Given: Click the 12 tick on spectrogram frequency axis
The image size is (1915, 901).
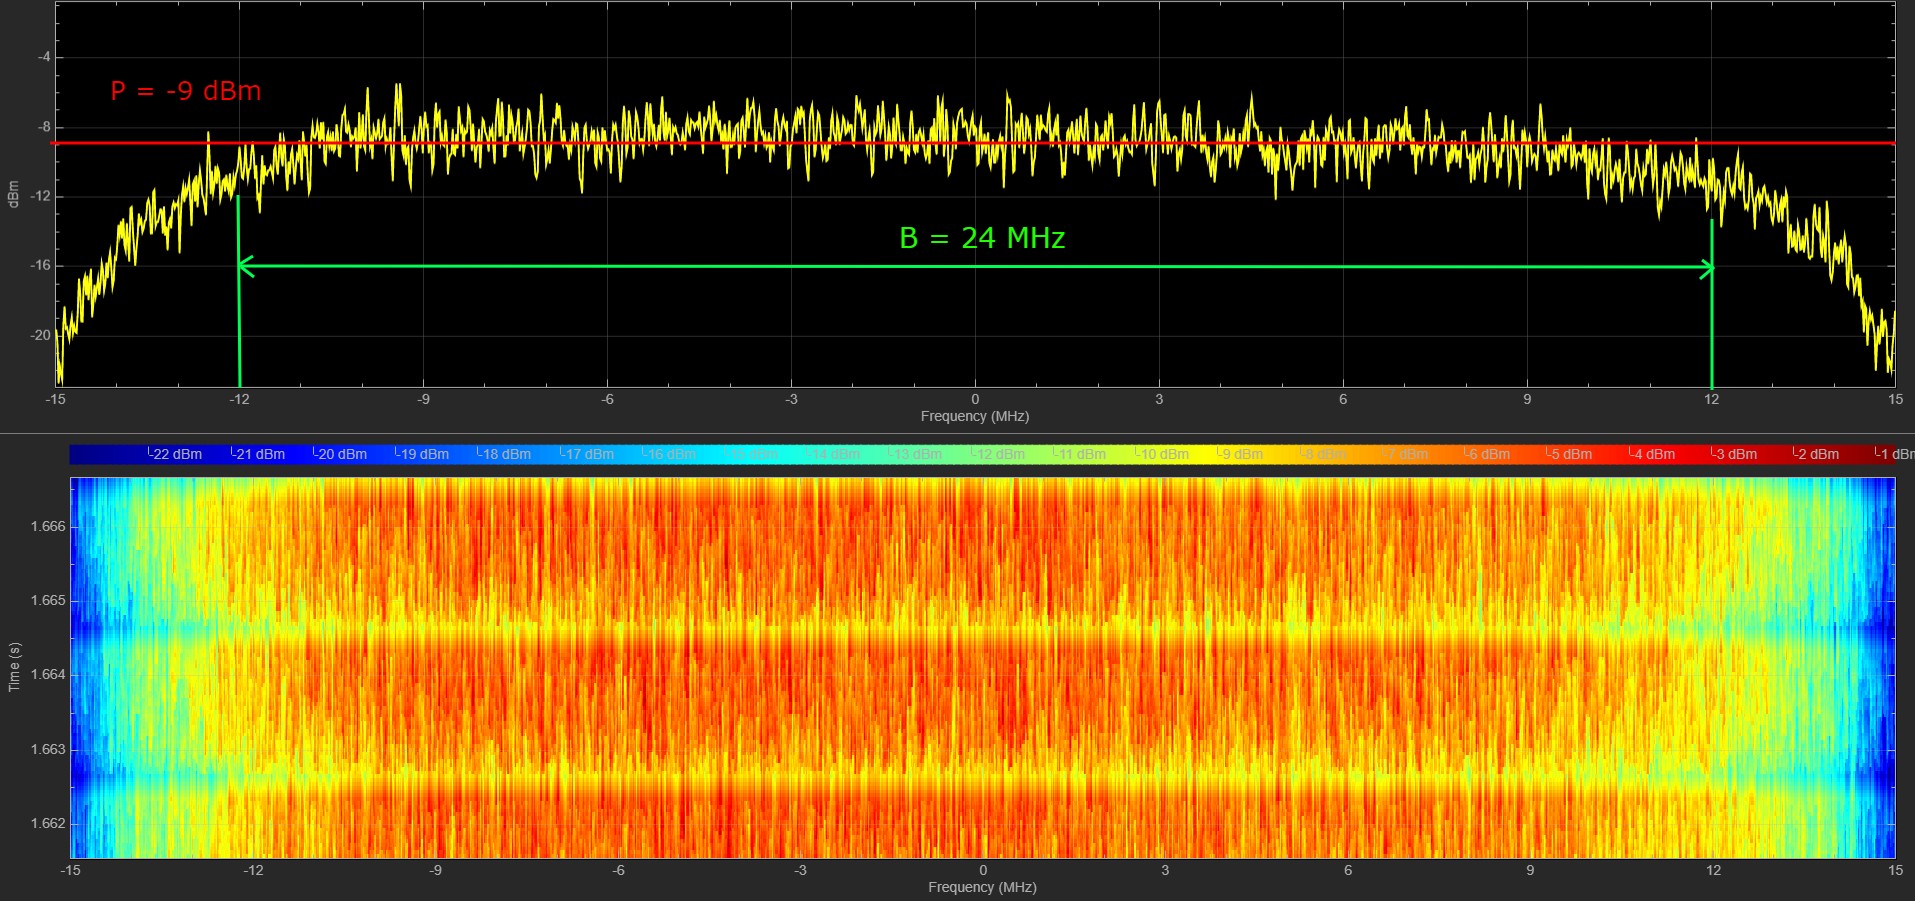Looking at the screenshot, I should point(1714,870).
